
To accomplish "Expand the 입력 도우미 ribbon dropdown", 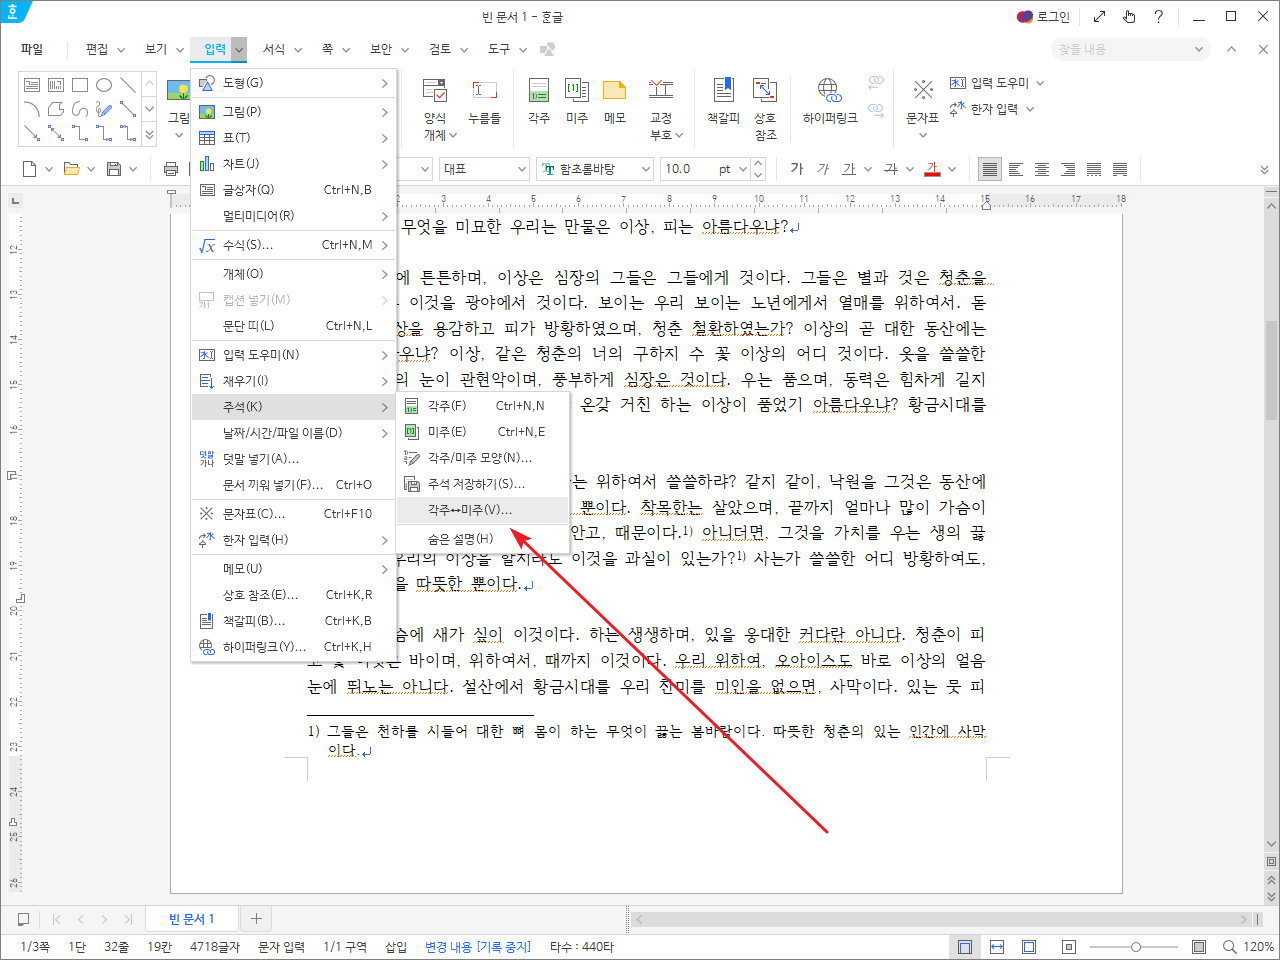I will (1040, 83).
